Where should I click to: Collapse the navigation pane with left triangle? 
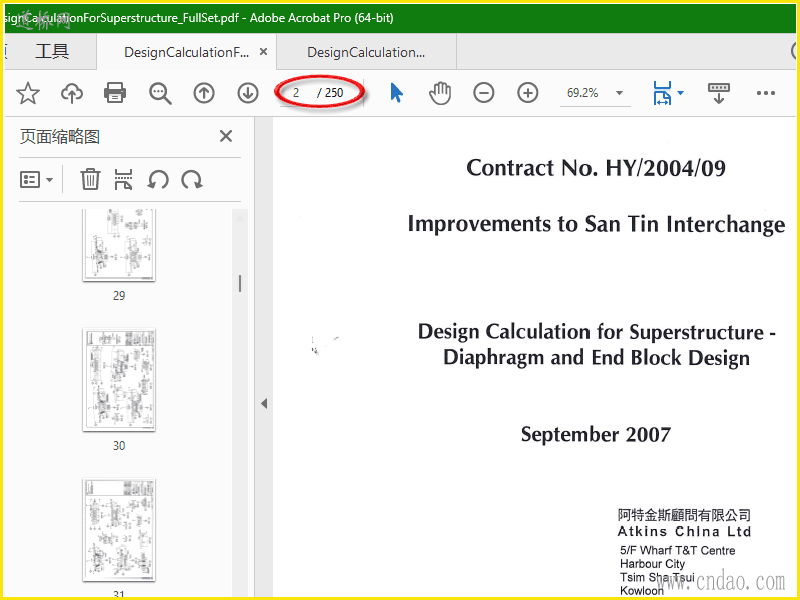pos(264,404)
